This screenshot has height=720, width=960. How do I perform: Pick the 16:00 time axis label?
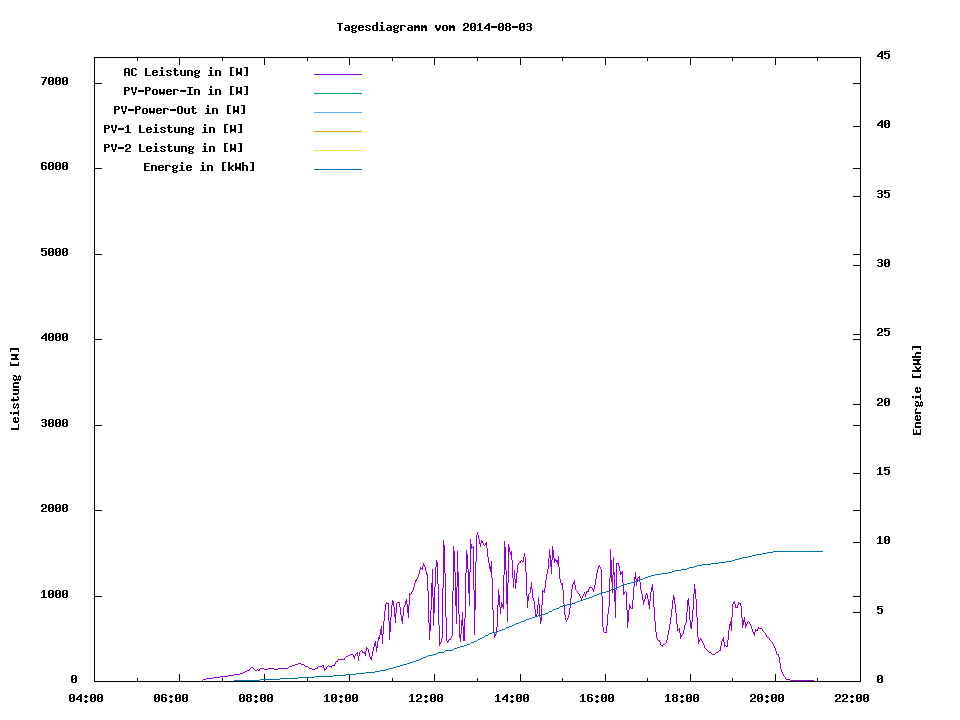click(597, 698)
